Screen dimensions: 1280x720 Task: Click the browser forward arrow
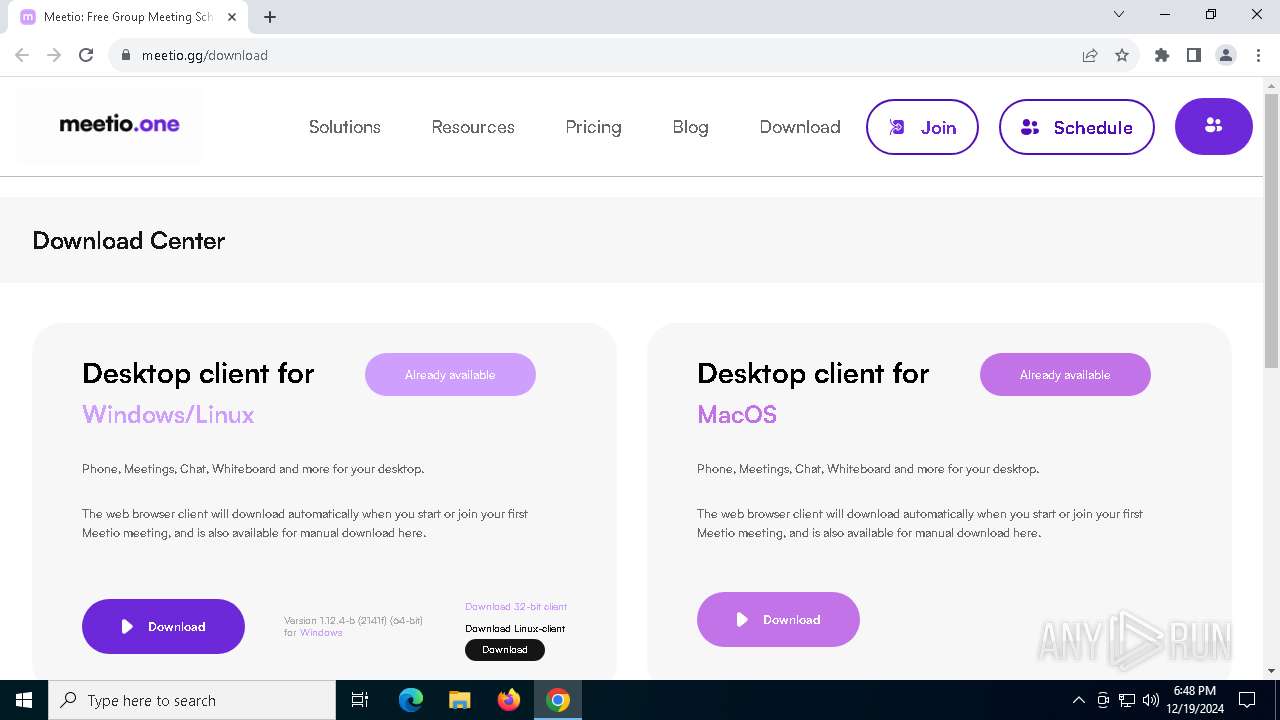tap(54, 55)
